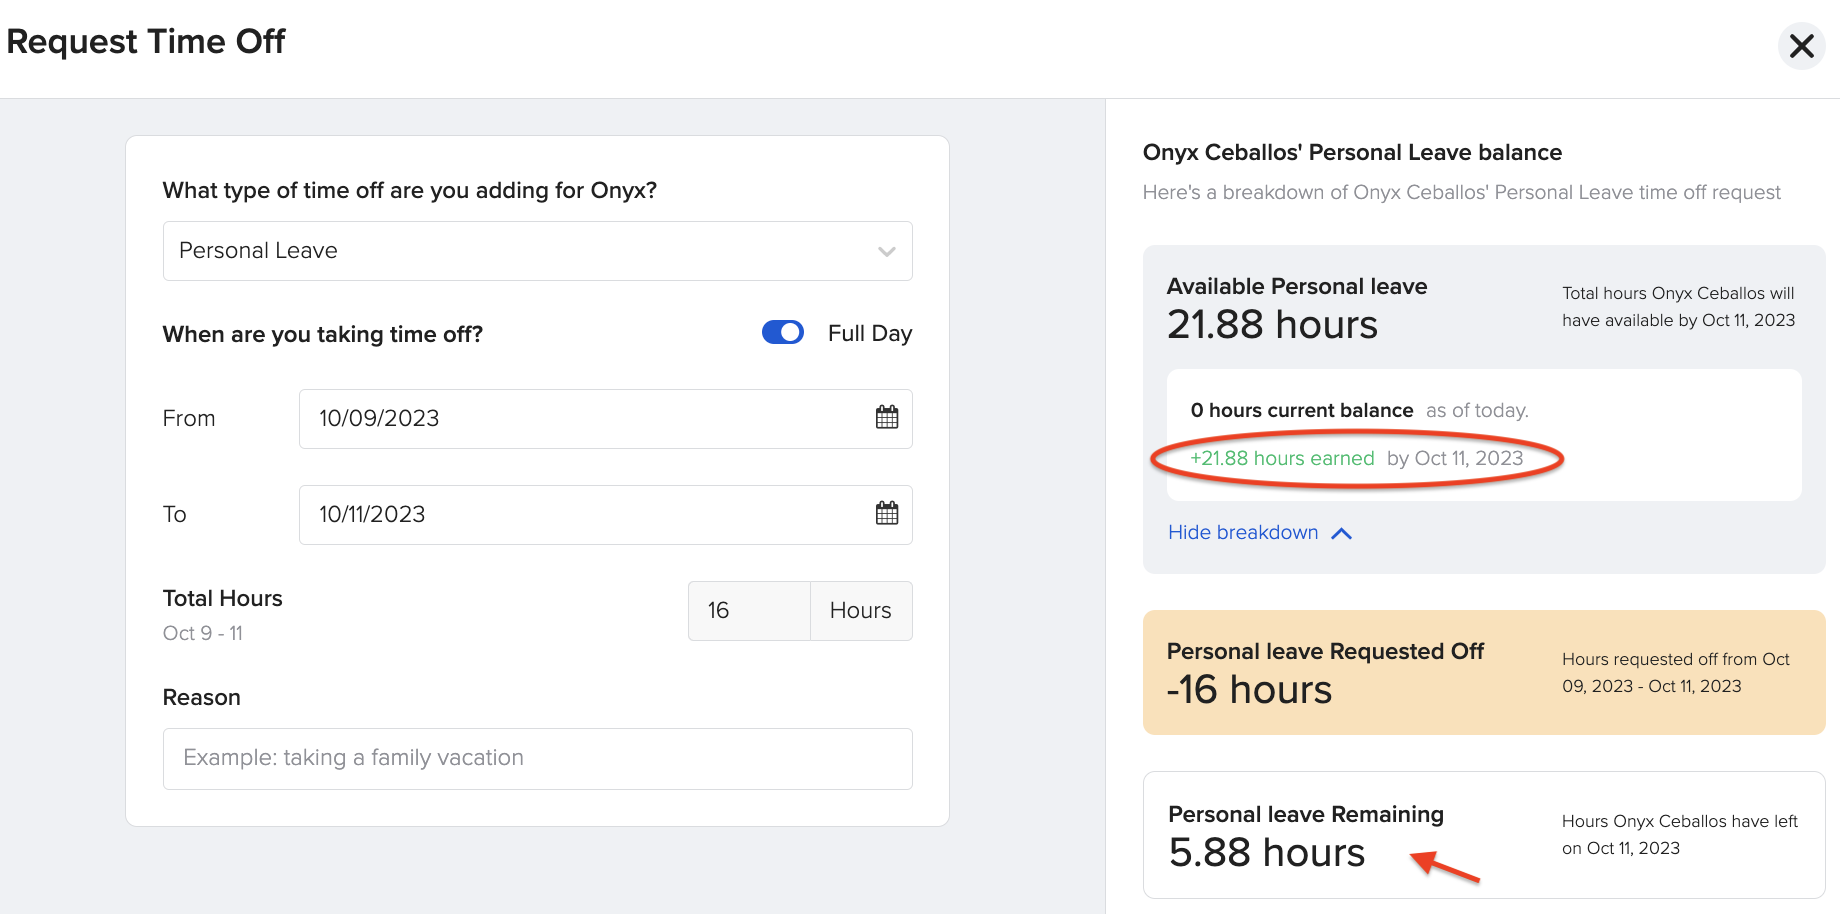This screenshot has height=914, width=1840.
Task: Click the 5.88 hours Personal leave Remaining value
Action: 1266,853
